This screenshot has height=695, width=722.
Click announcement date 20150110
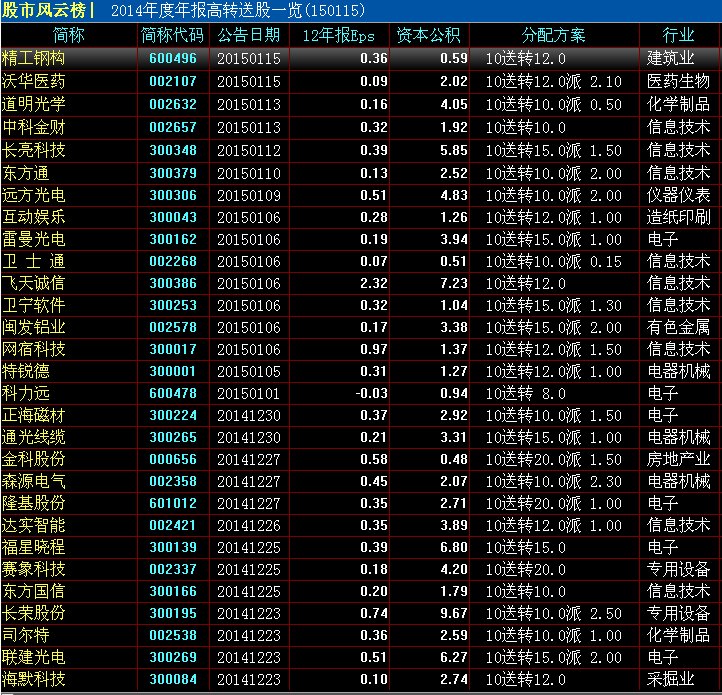[x=249, y=174]
